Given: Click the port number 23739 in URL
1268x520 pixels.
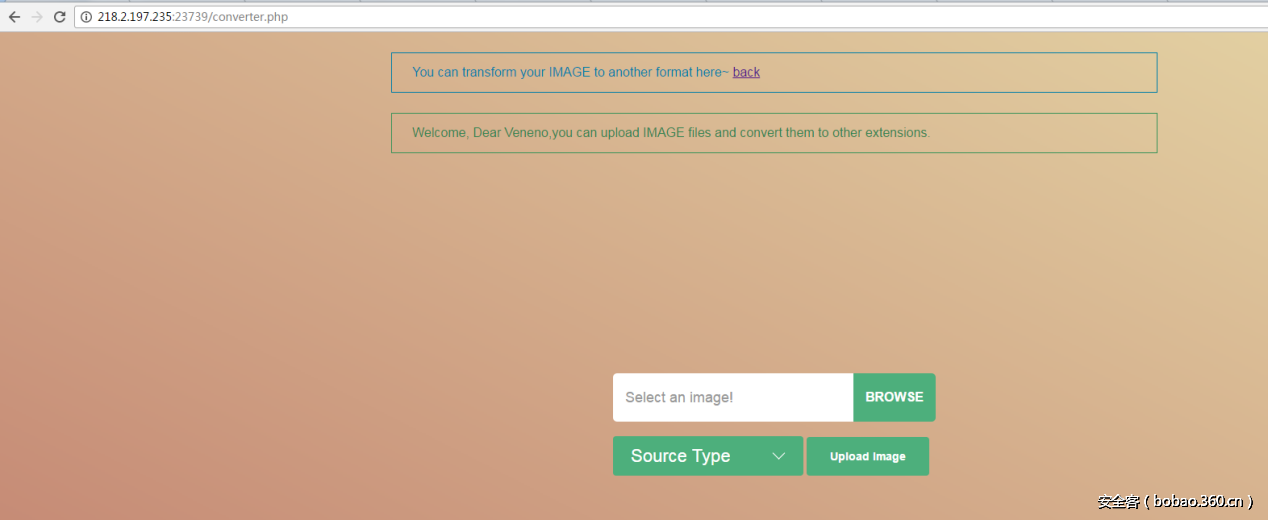Looking at the screenshot, I should click(x=190, y=17).
